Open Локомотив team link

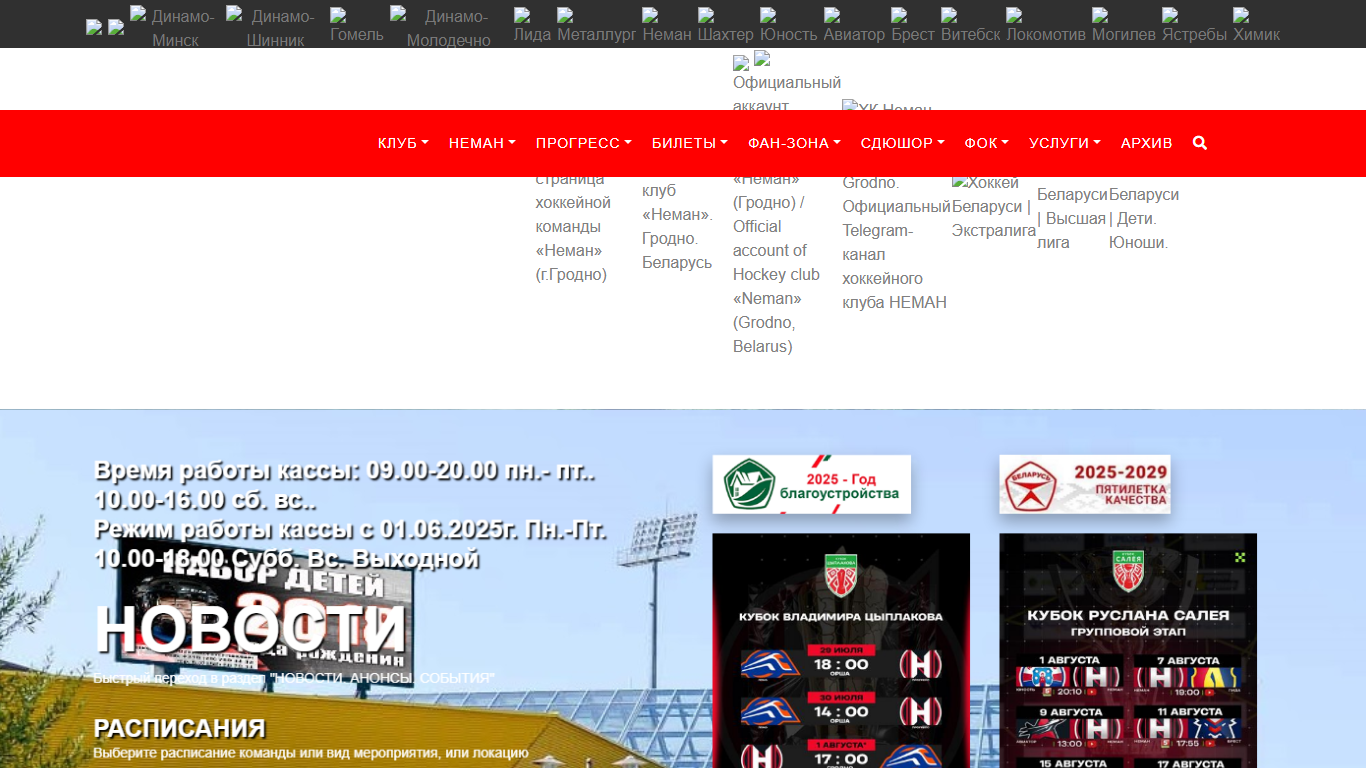coord(1046,27)
